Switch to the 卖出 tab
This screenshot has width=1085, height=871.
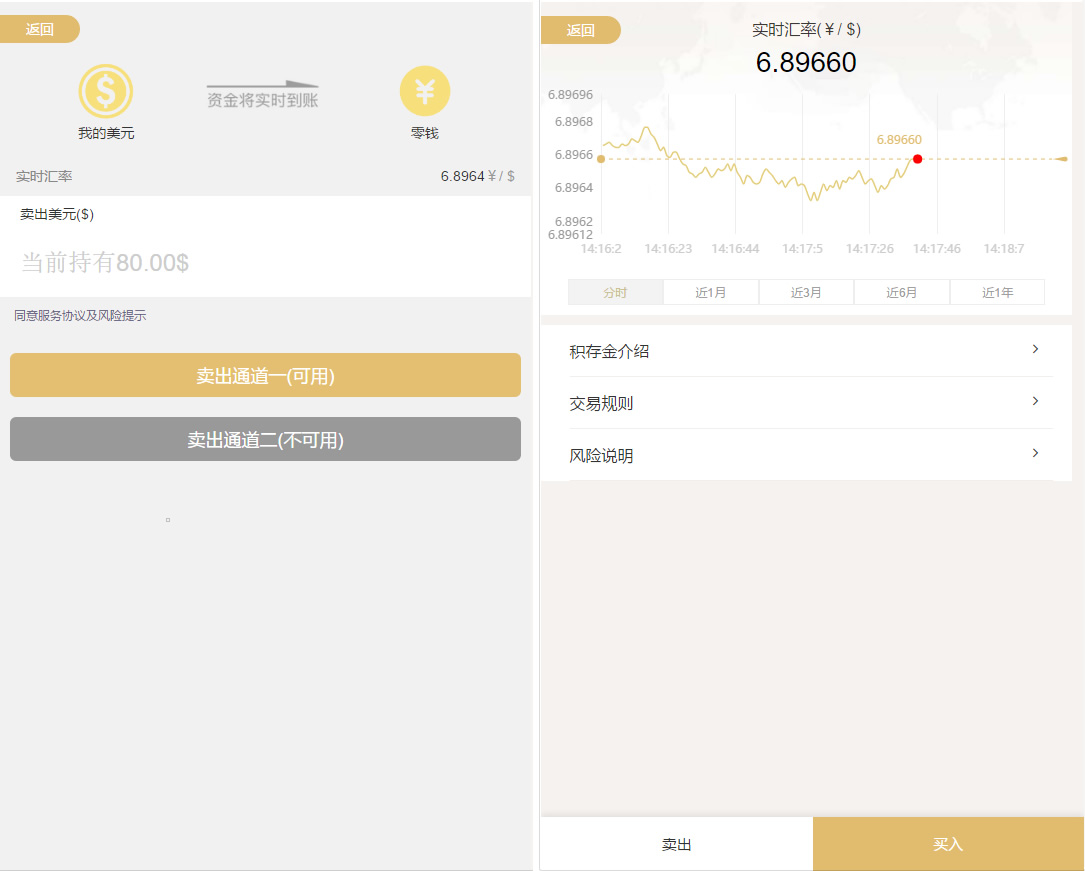coord(676,843)
